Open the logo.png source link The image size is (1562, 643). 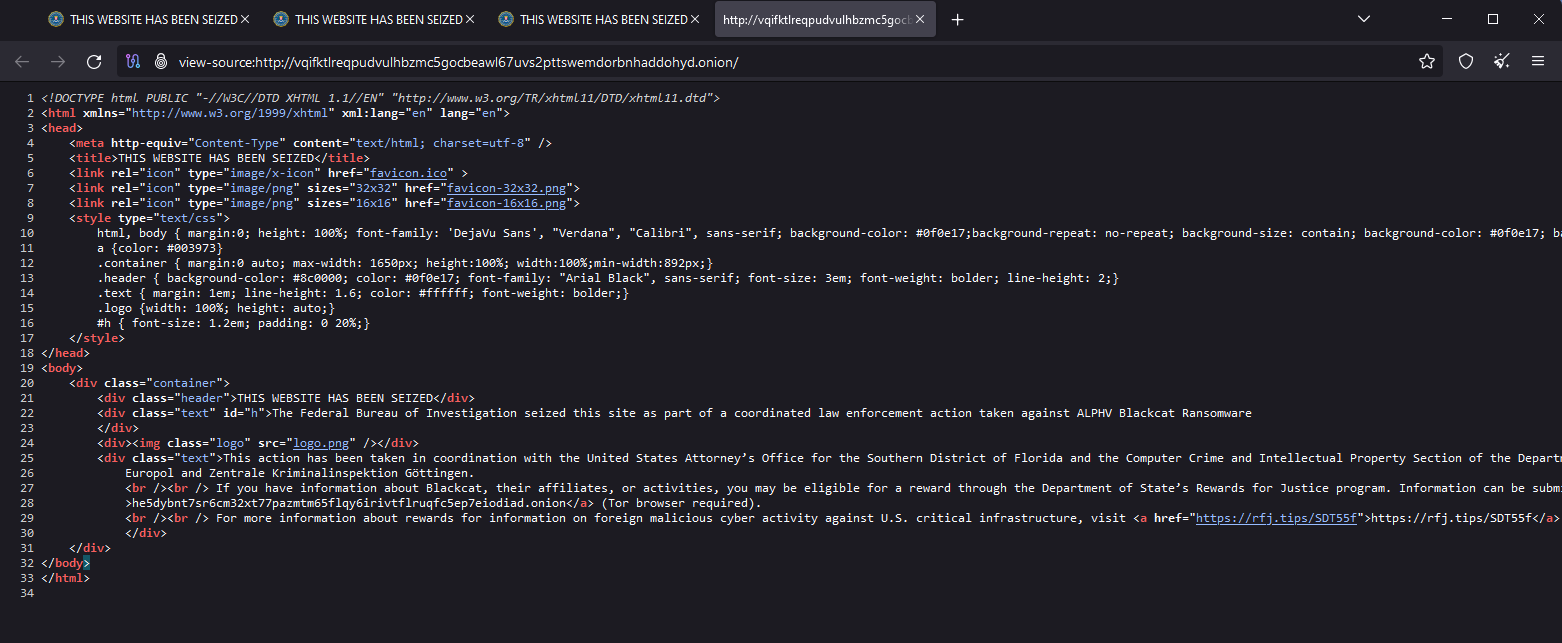321,443
